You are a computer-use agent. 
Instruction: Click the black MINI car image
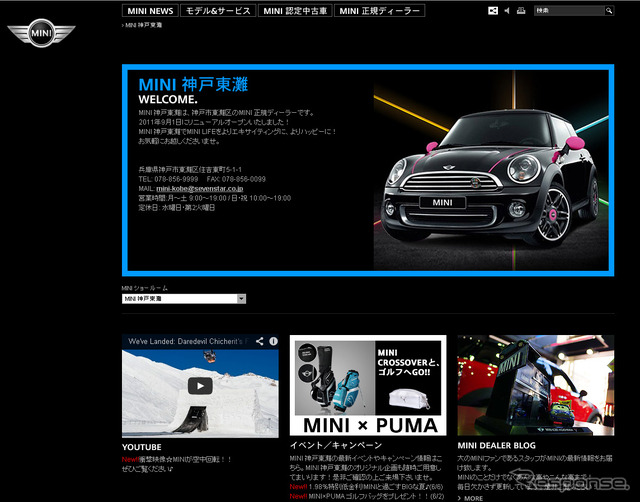(491, 171)
